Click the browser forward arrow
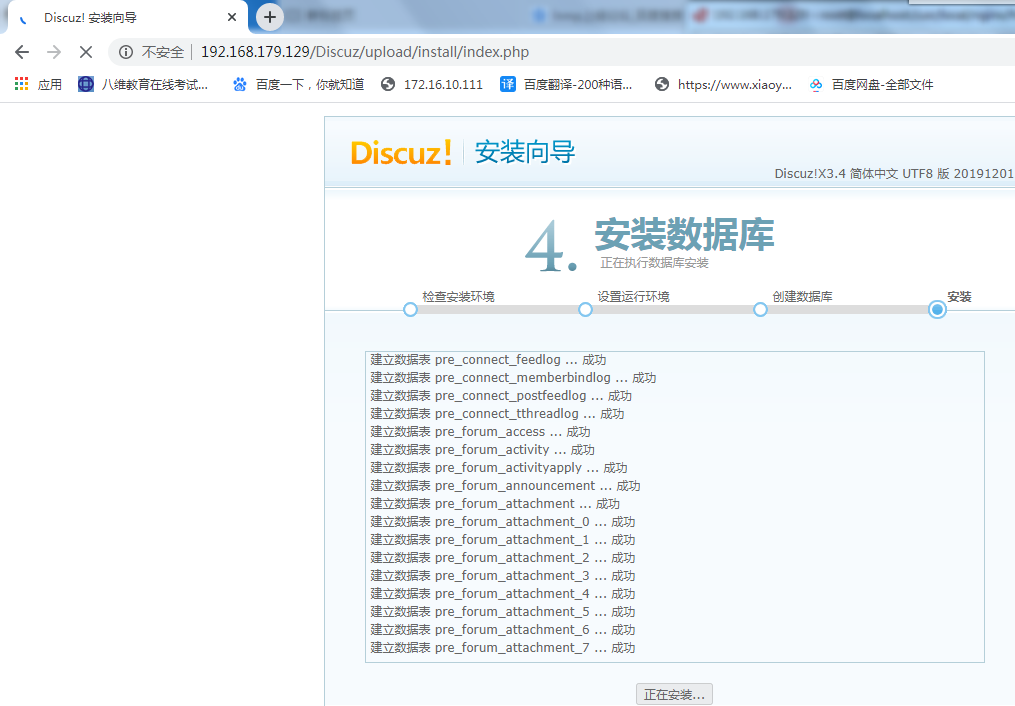This screenshot has width=1015, height=706. click(x=54, y=52)
